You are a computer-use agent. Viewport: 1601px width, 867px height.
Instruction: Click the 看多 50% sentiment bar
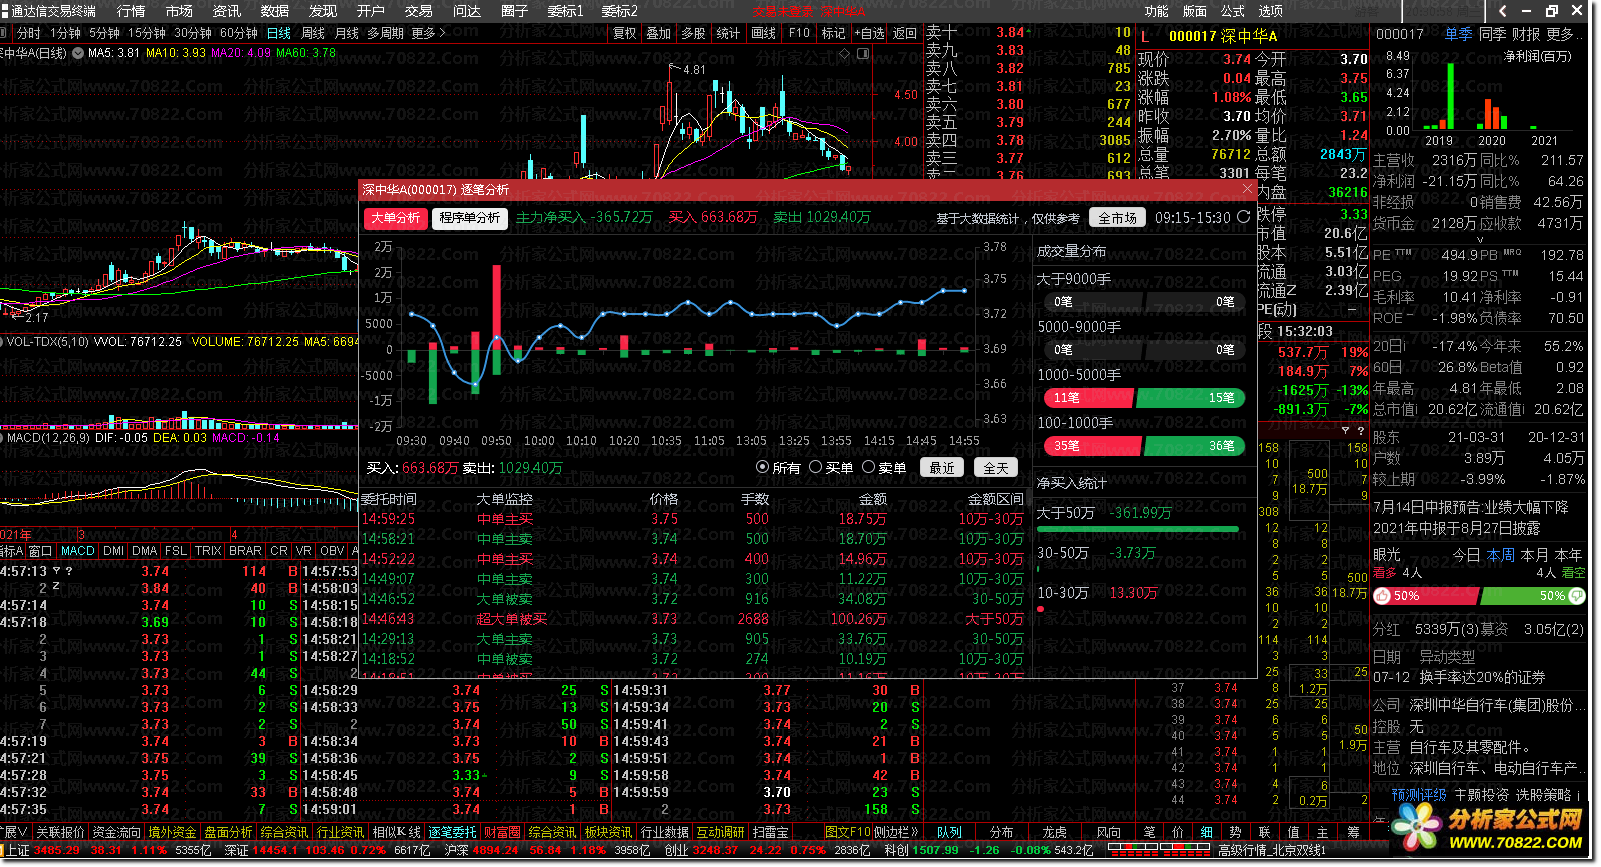pyautogui.click(x=1424, y=595)
